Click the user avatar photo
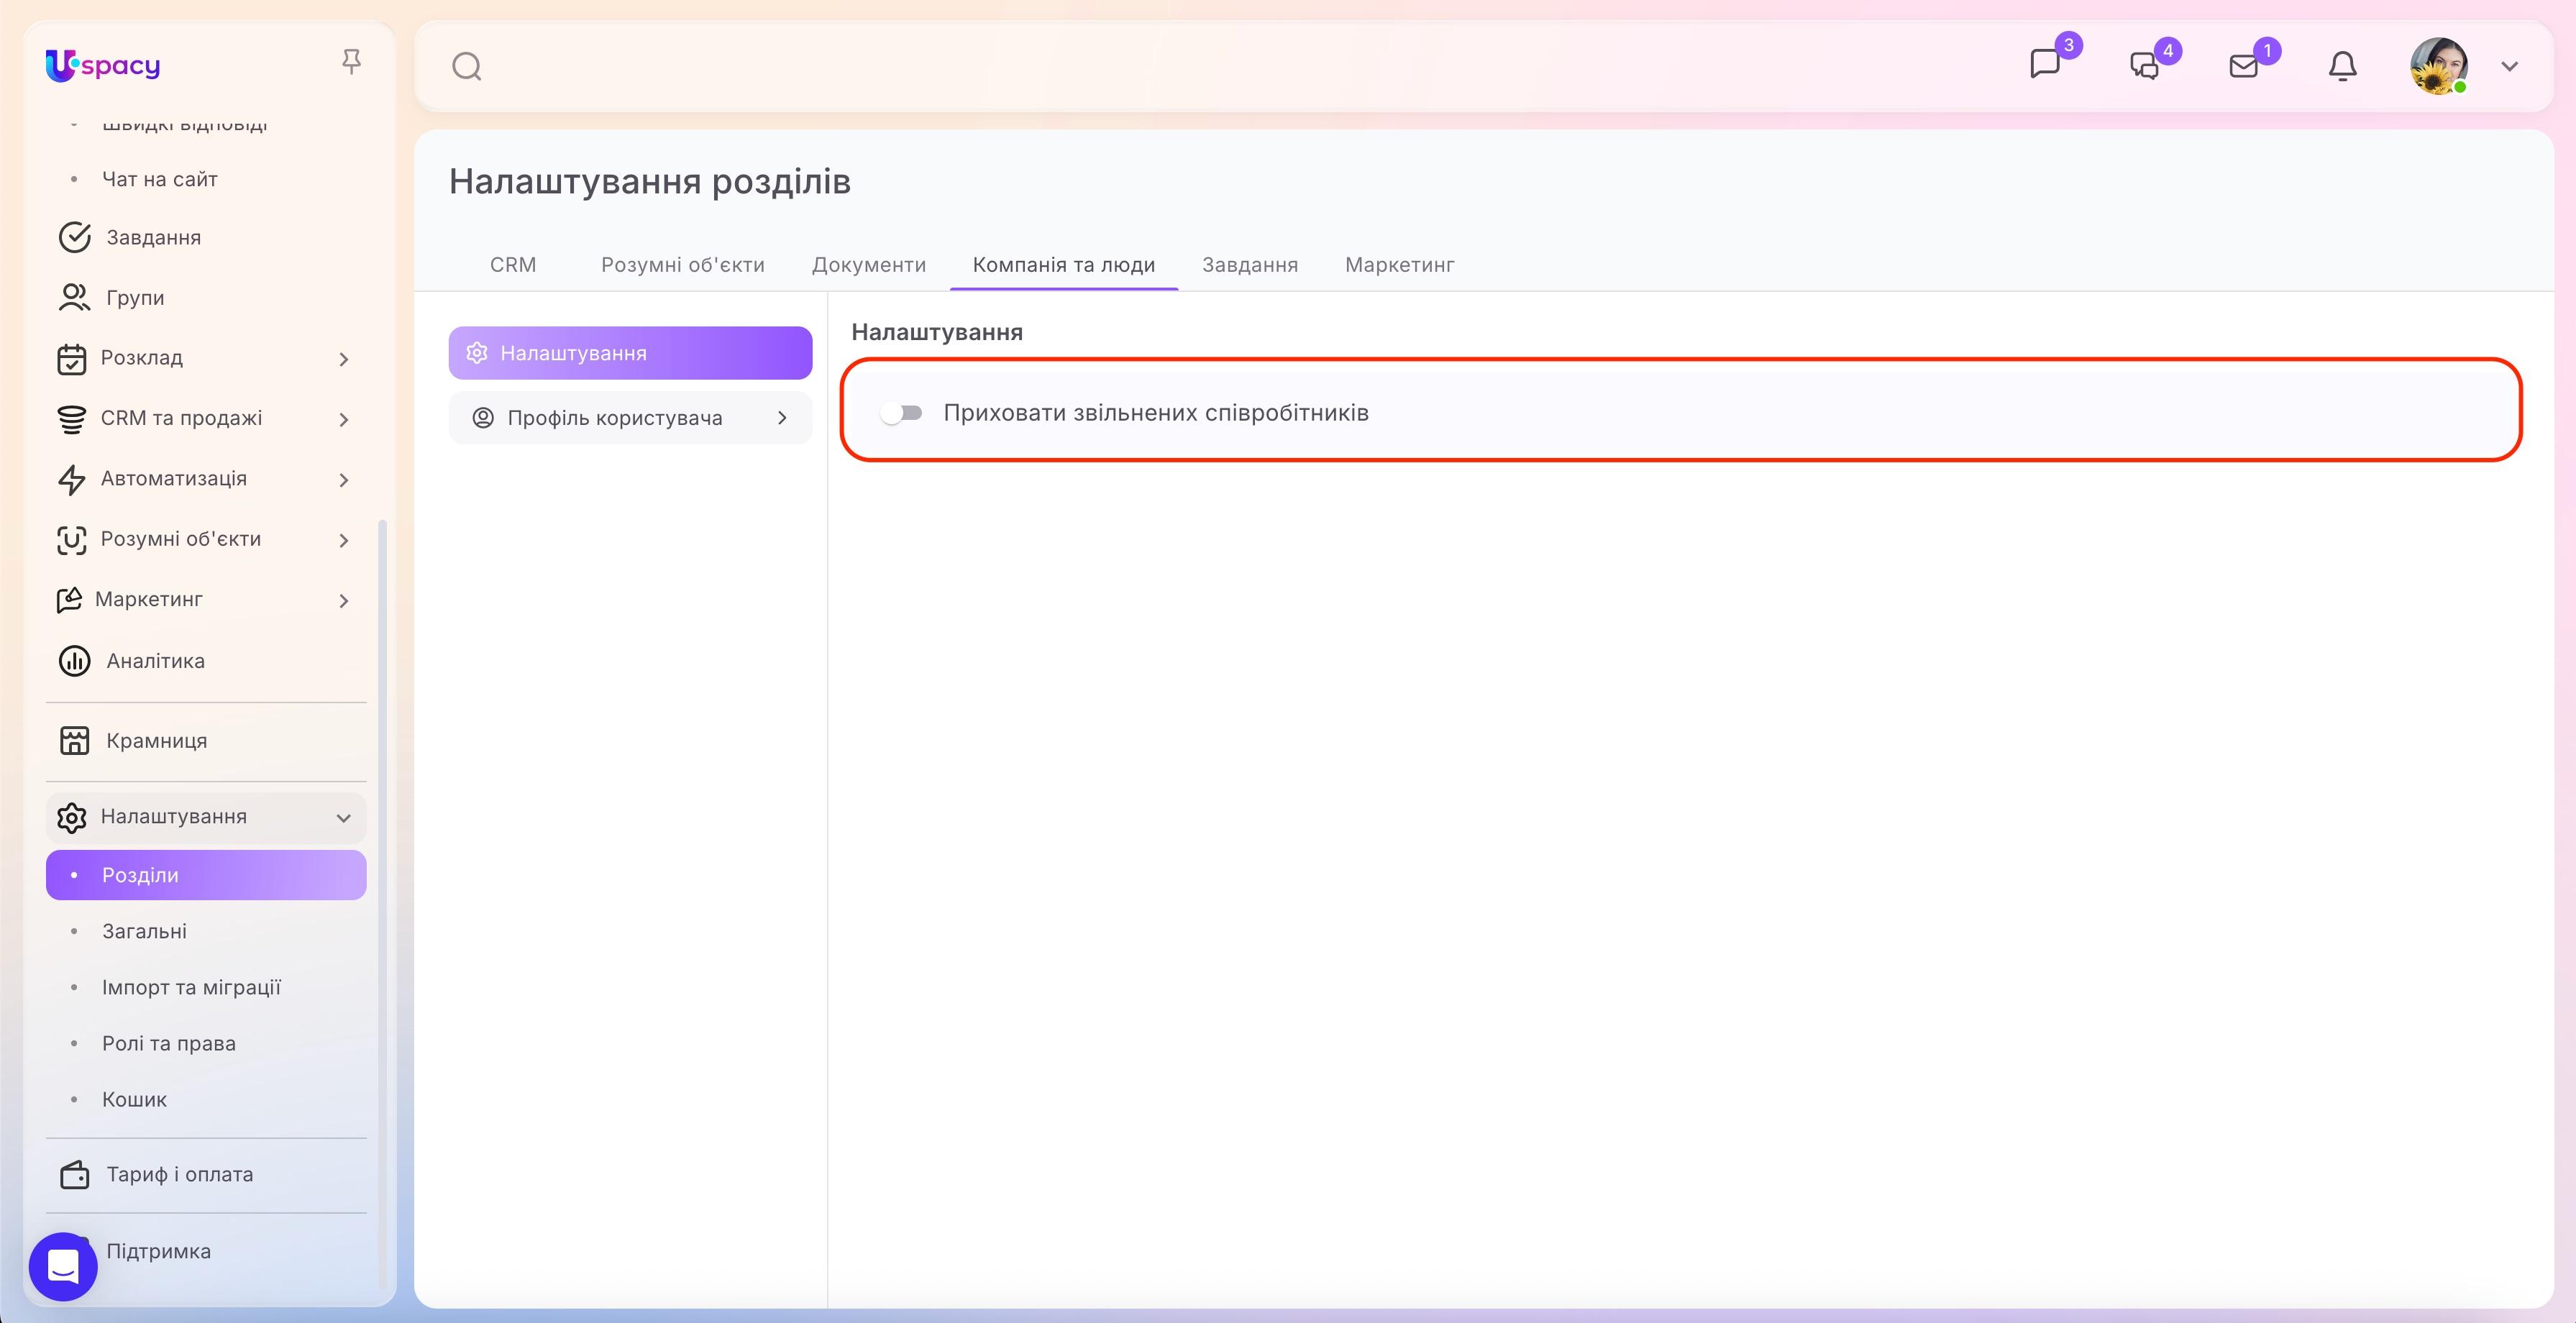Image resolution: width=2576 pixels, height=1323 pixels. click(2438, 67)
